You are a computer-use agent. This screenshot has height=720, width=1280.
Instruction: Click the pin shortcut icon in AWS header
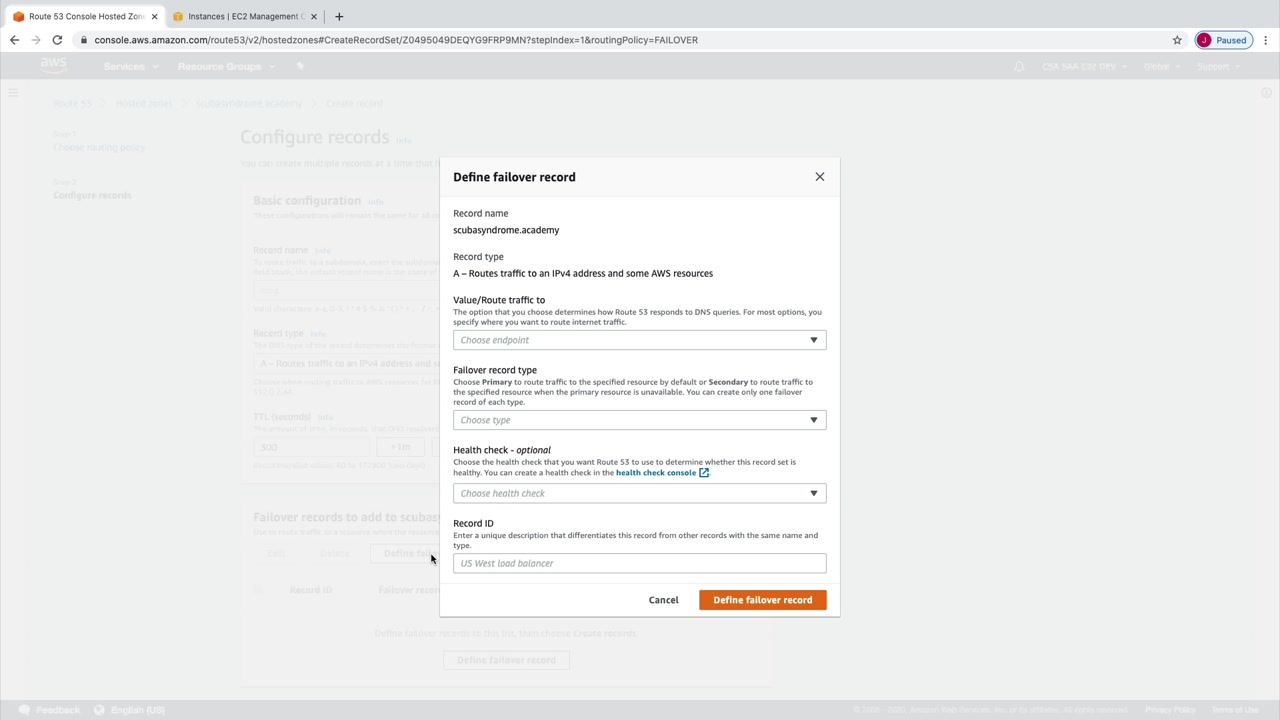[300, 66]
